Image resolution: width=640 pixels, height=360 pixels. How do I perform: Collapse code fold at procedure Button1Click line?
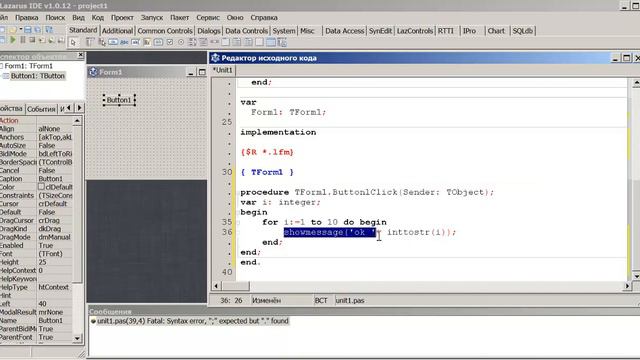tap(238, 192)
